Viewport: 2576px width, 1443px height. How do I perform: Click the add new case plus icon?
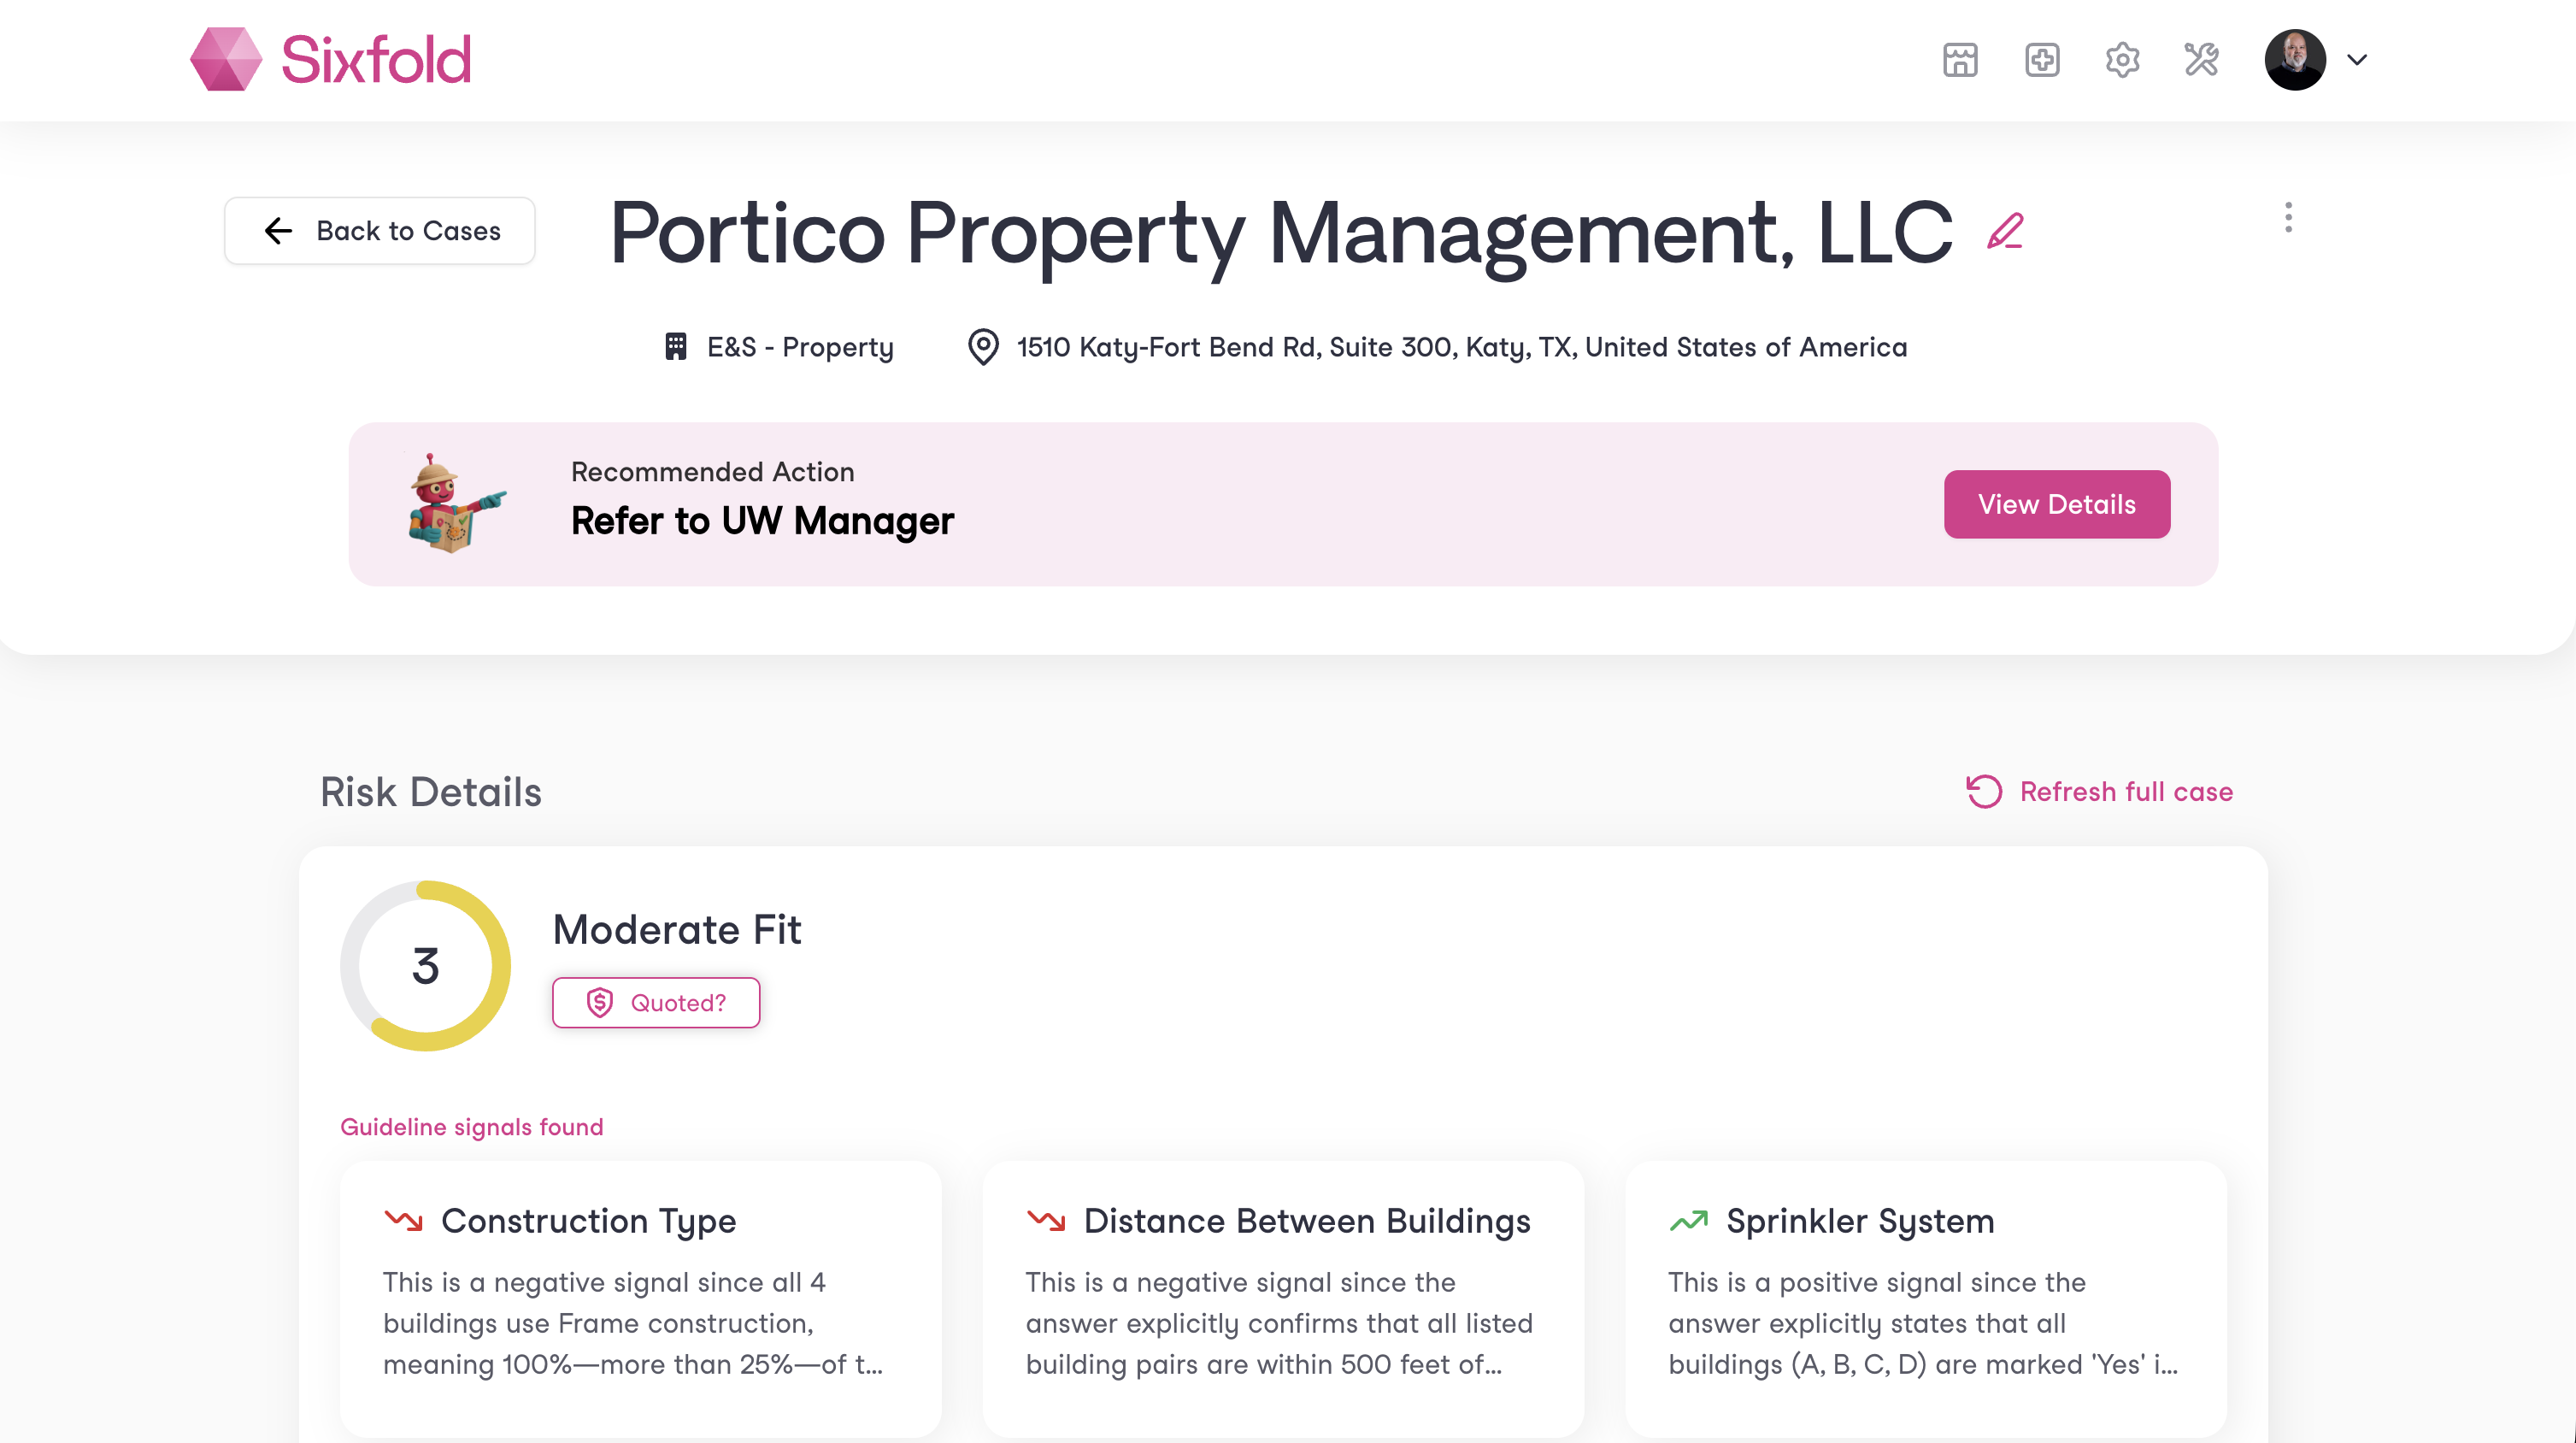coord(2041,60)
